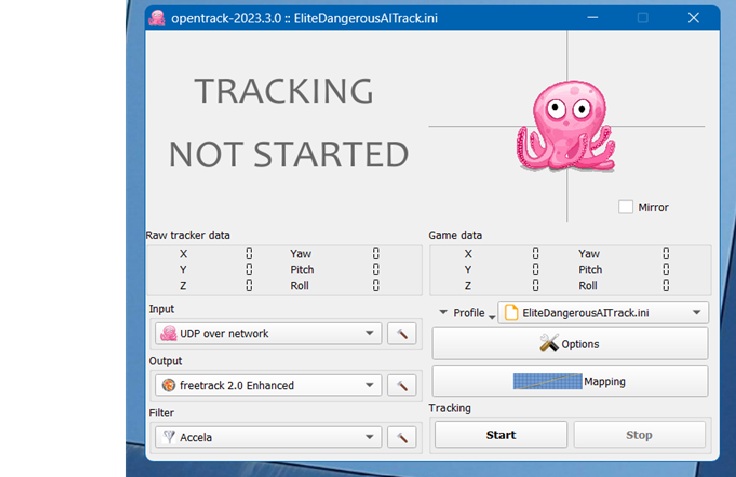Click the Raw tracker data Pitch value
This screenshot has height=477, width=736.
pyautogui.click(x=376, y=269)
